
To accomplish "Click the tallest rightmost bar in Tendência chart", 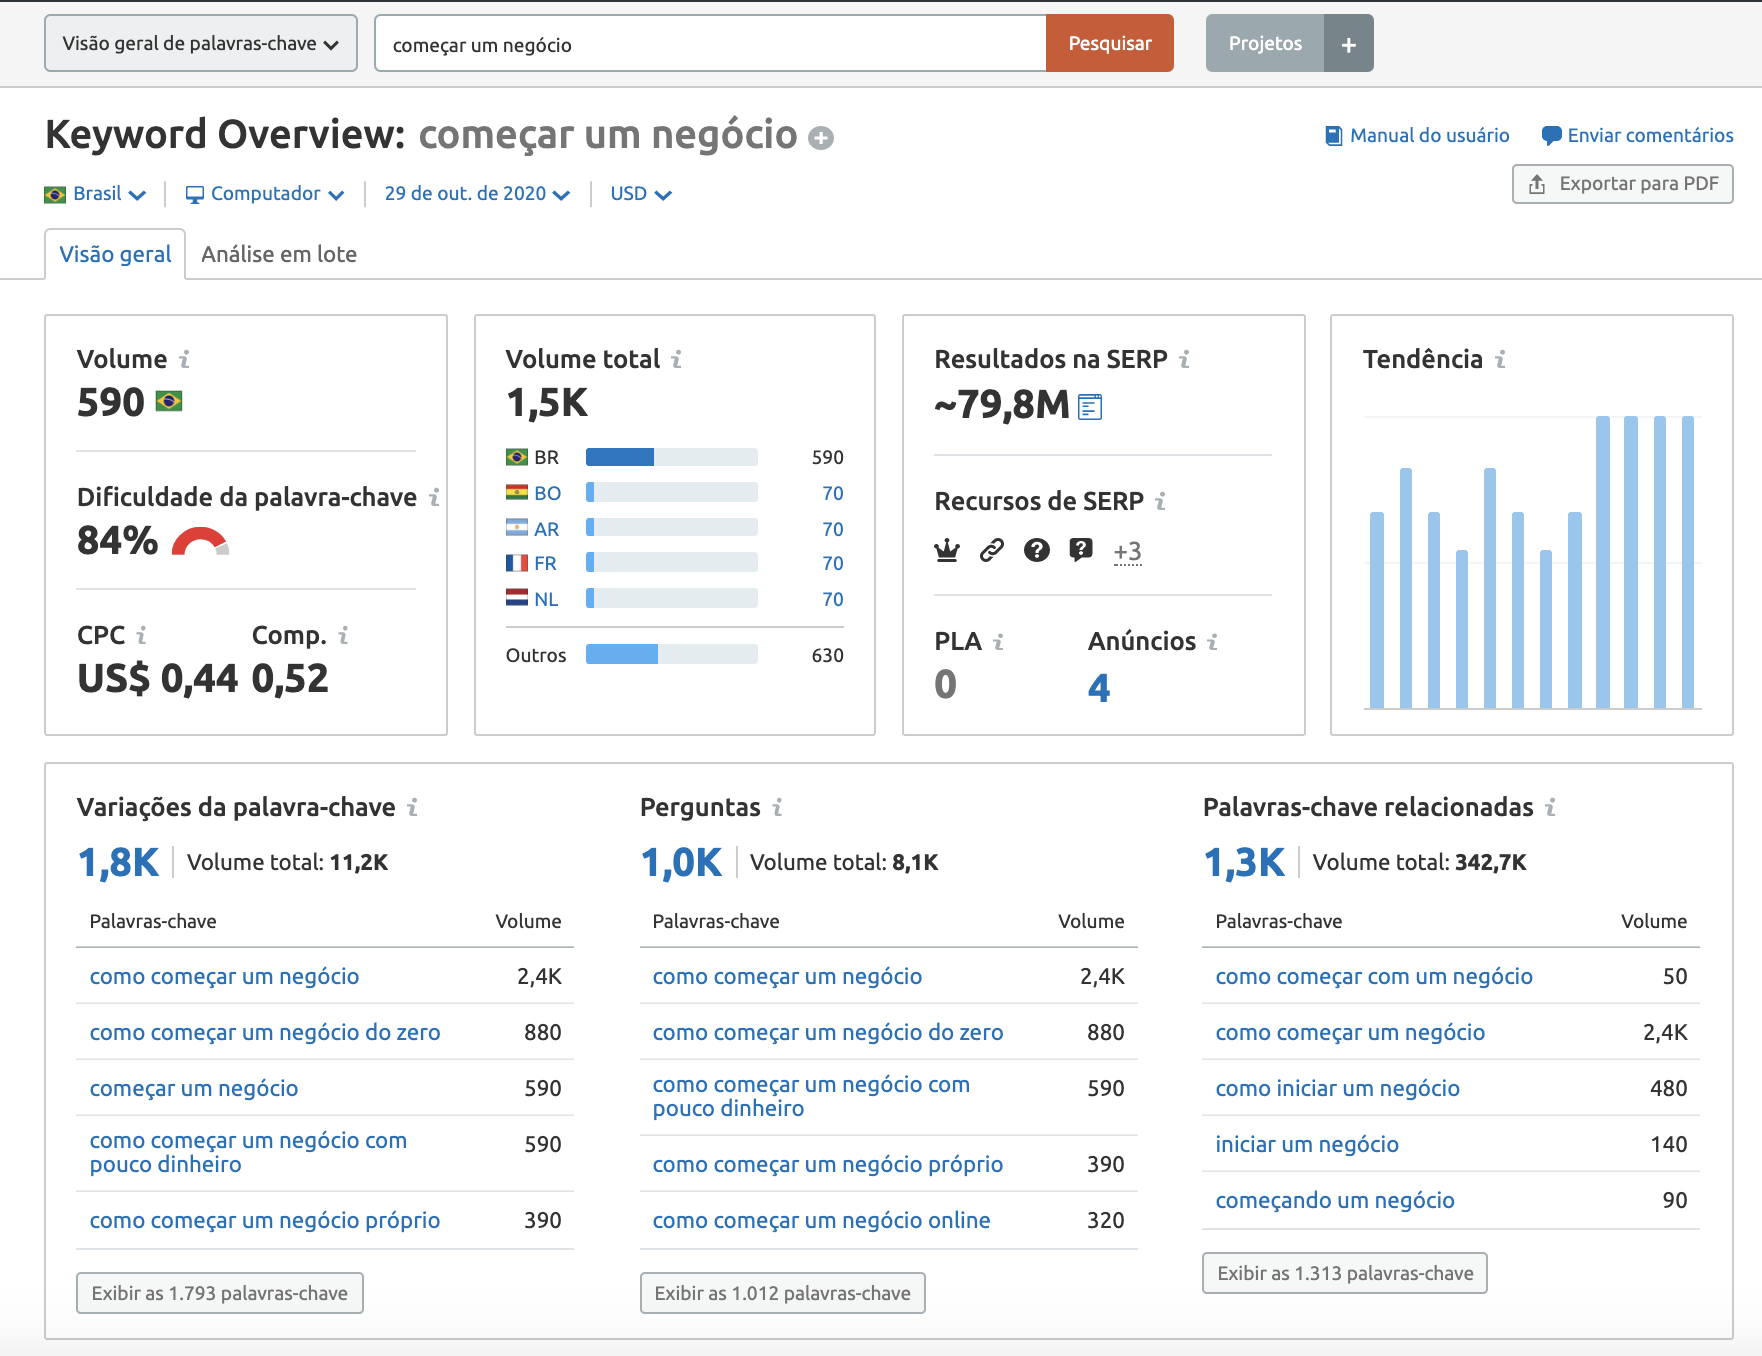I will pos(1688,560).
